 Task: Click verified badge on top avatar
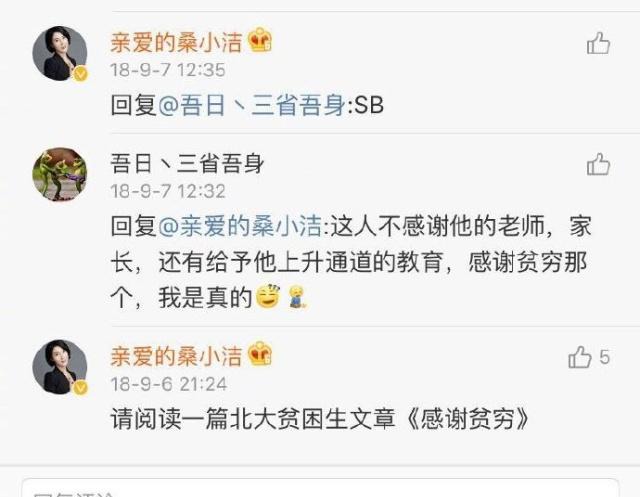coord(80,73)
